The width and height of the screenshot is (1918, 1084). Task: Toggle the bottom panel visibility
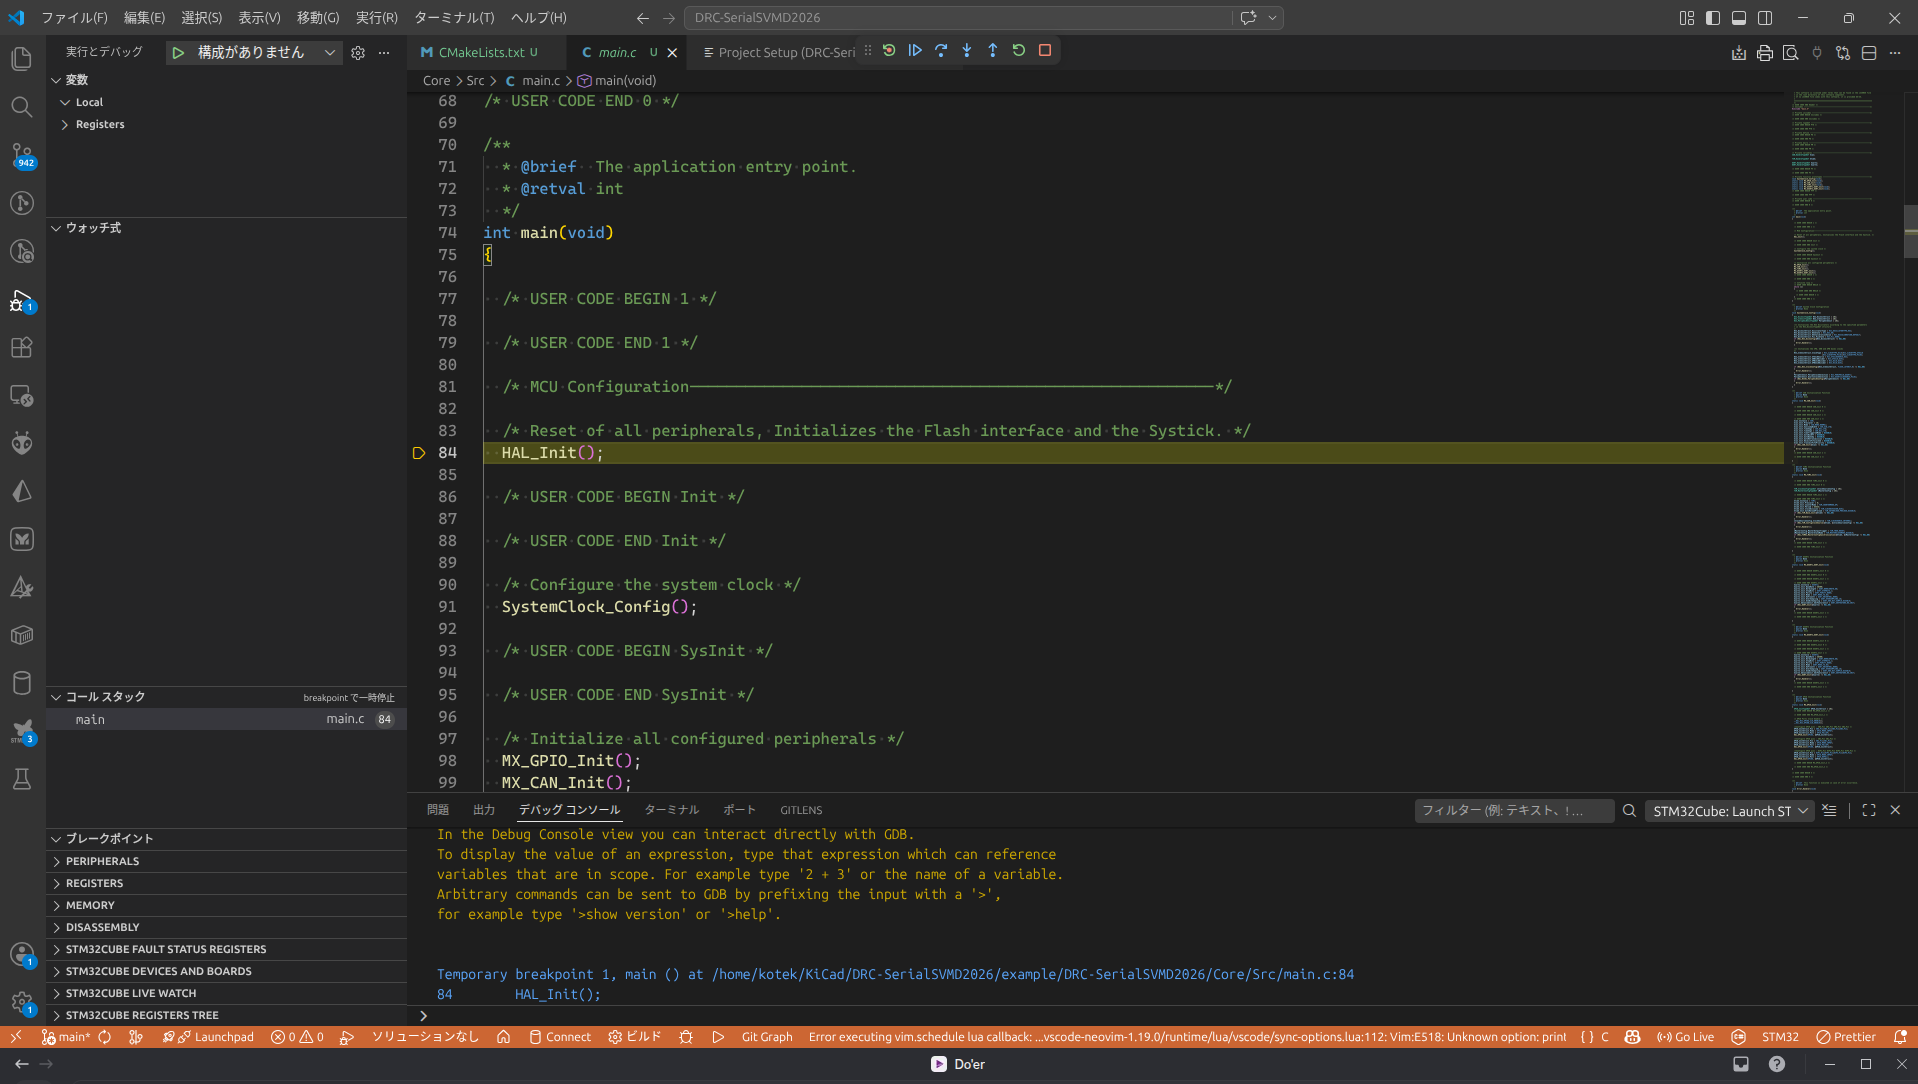click(1739, 18)
